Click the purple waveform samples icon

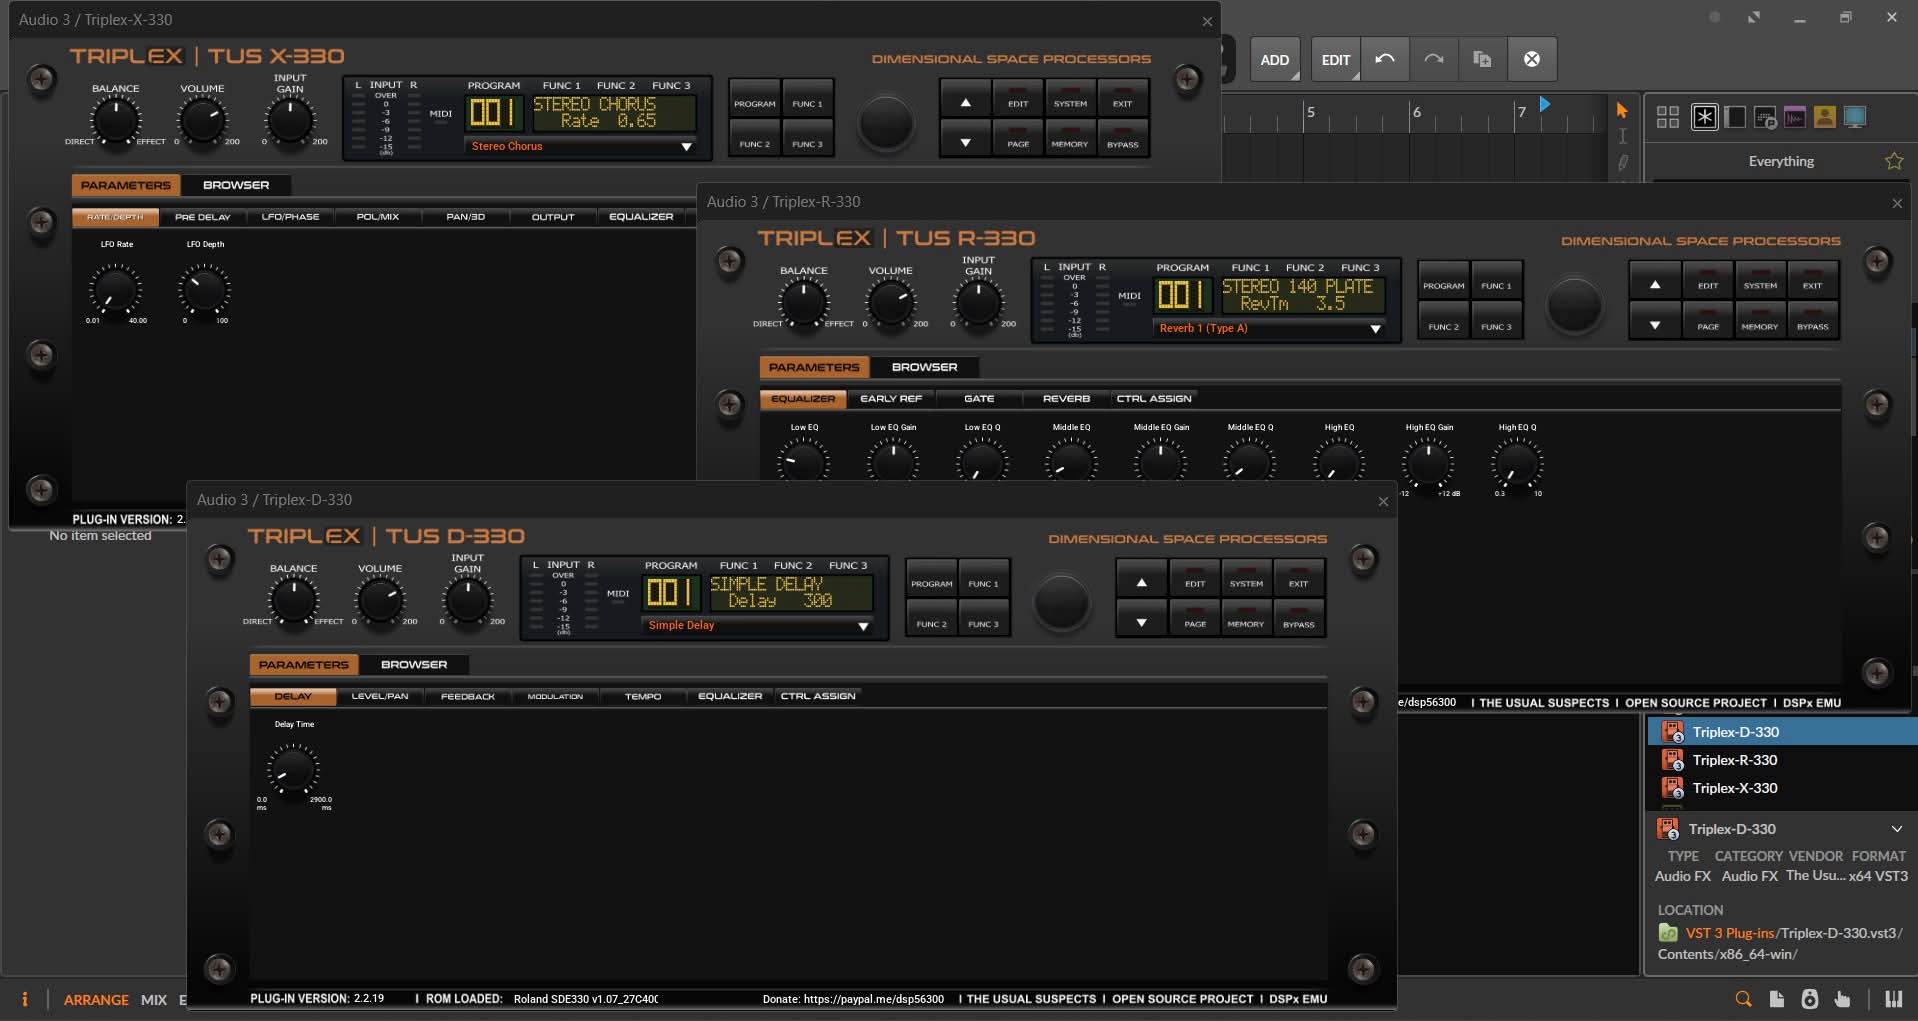pyautogui.click(x=1794, y=117)
